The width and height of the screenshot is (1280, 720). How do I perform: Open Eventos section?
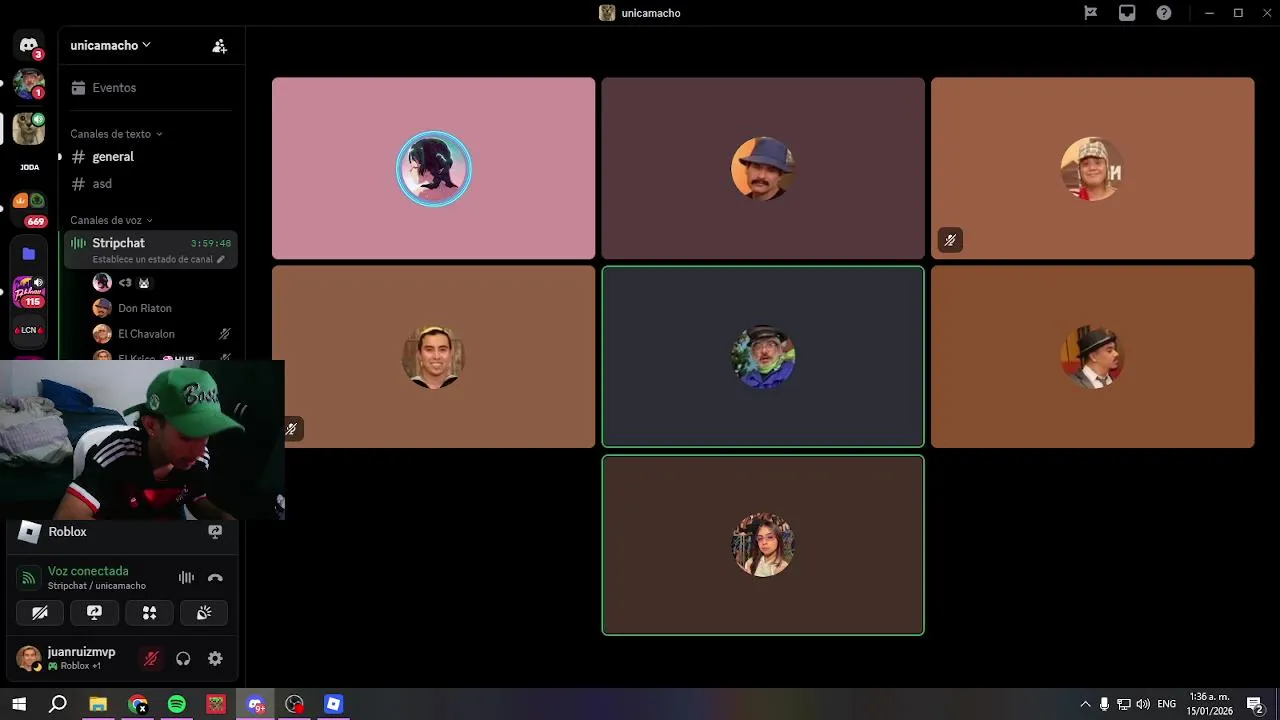pyautogui.click(x=150, y=88)
